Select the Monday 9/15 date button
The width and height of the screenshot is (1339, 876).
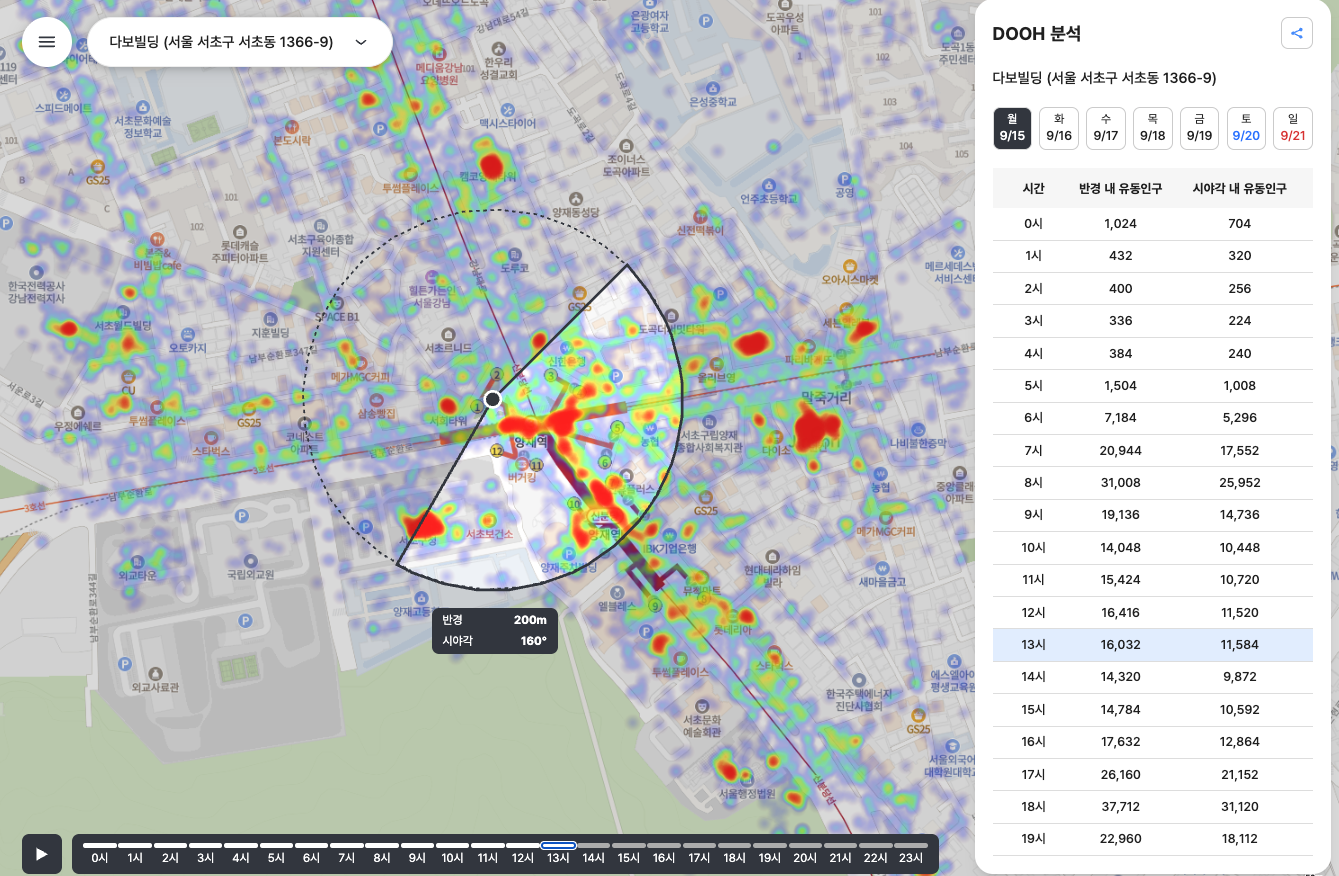tap(1011, 128)
